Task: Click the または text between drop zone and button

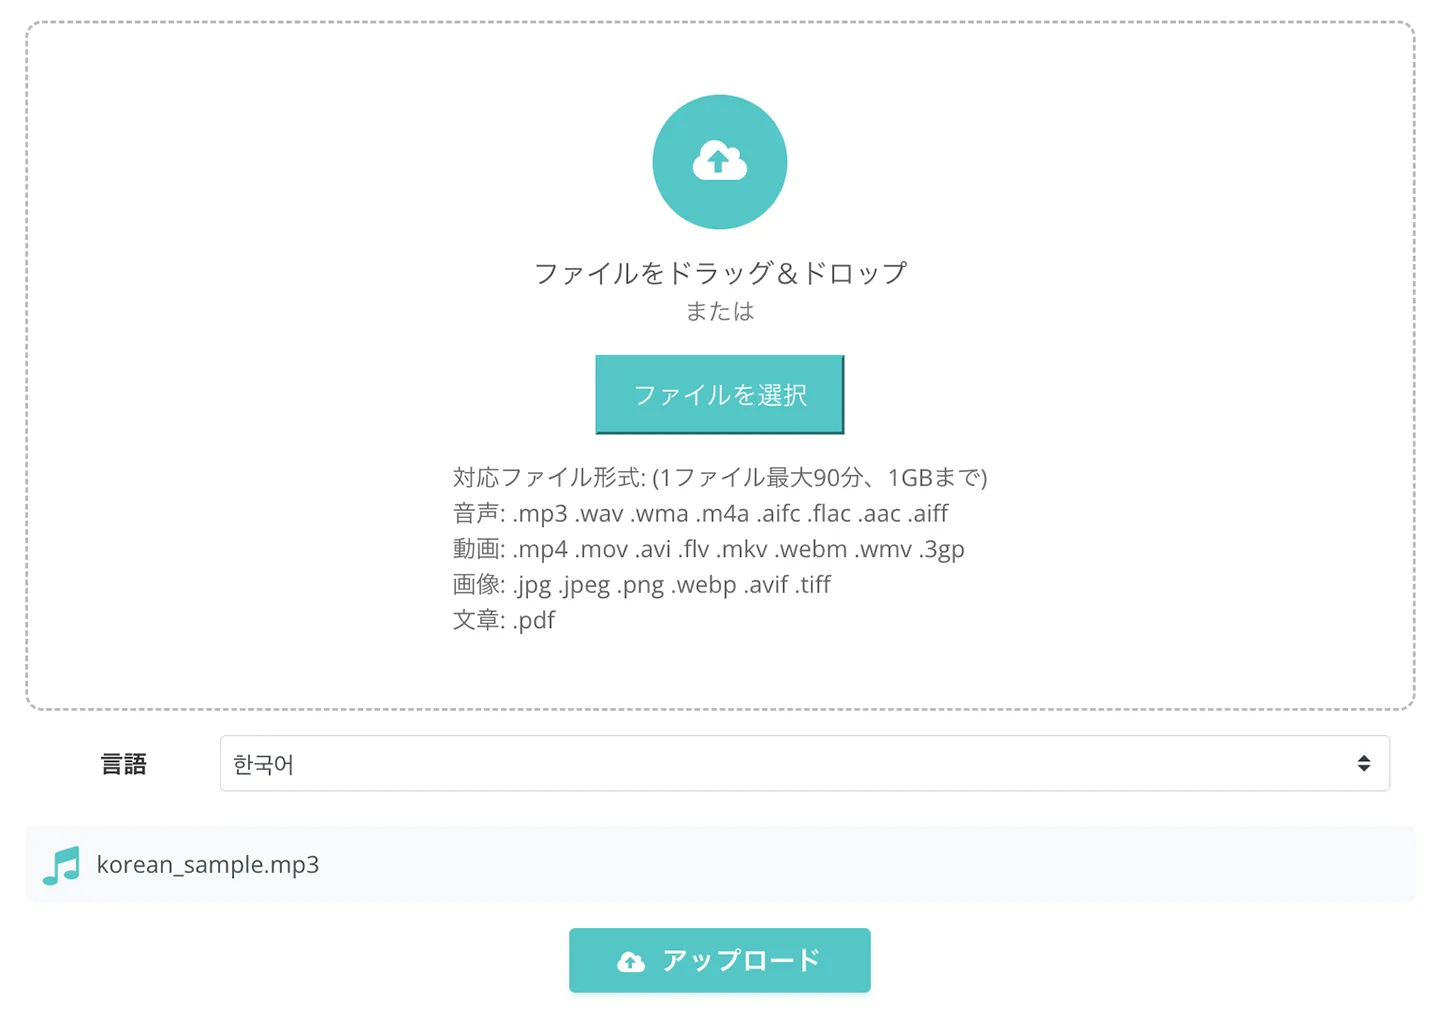Action: [719, 311]
